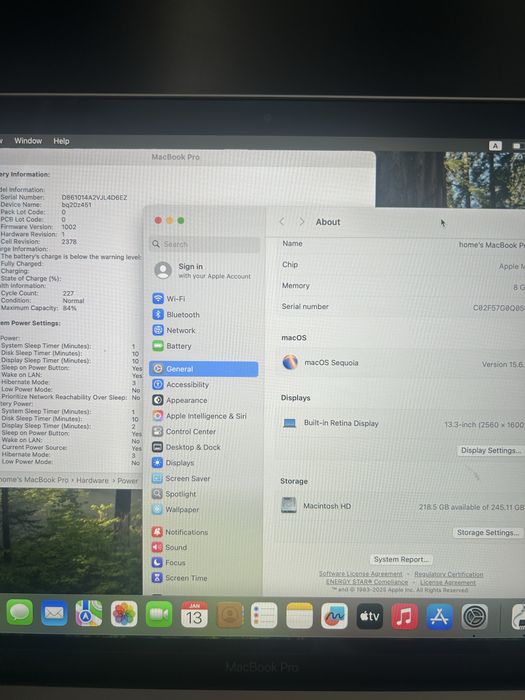Open Reminders in the Dock
The height and width of the screenshot is (700, 525).
click(x=264, y=616)
